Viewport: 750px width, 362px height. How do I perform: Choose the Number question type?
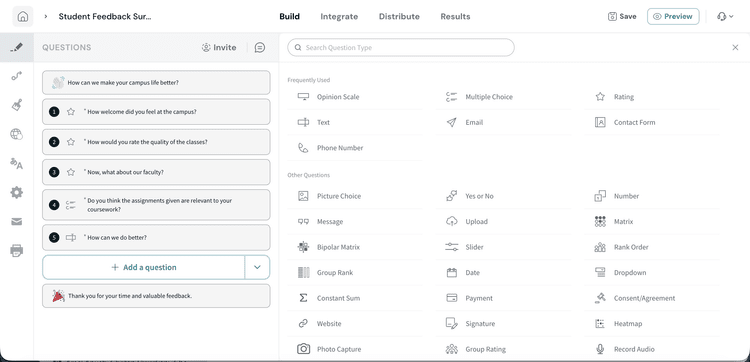[652, 196]
